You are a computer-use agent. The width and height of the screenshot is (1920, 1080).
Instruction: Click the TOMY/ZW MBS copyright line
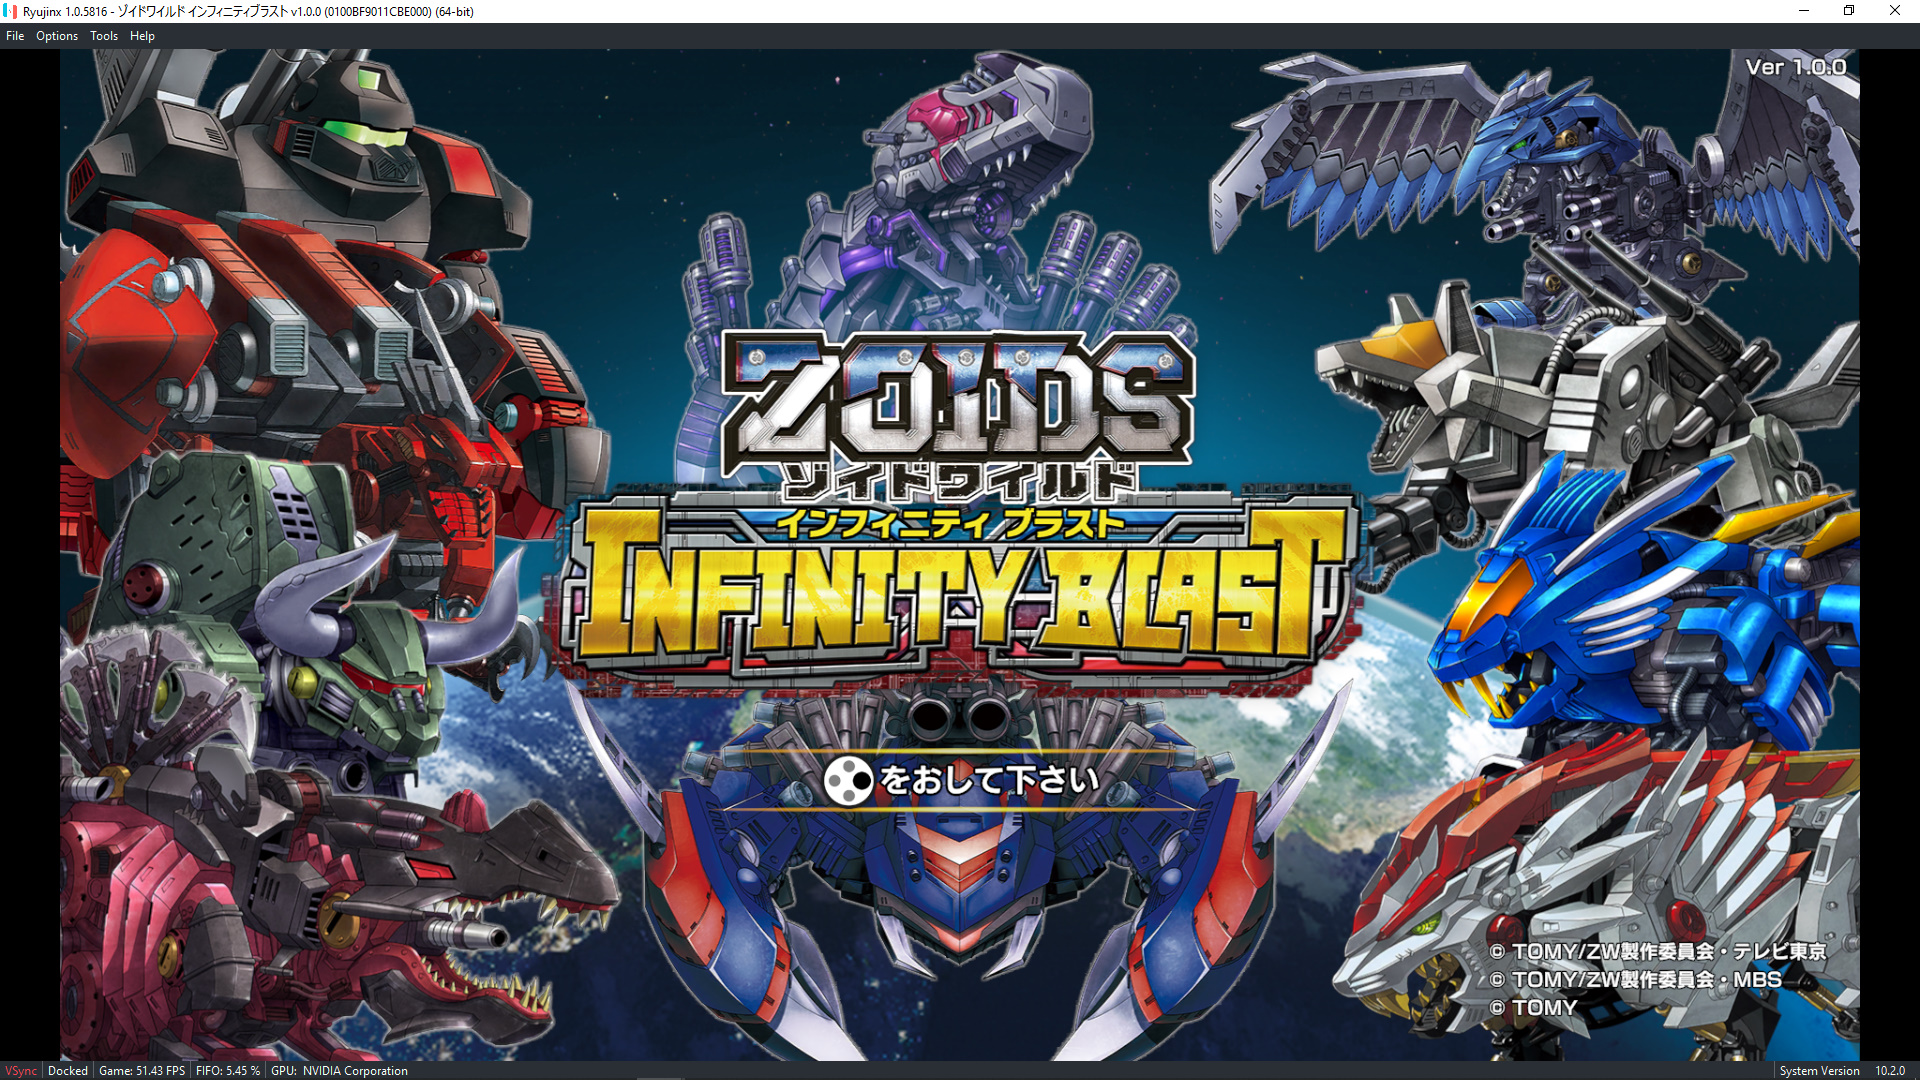(x=1636, y=979)
